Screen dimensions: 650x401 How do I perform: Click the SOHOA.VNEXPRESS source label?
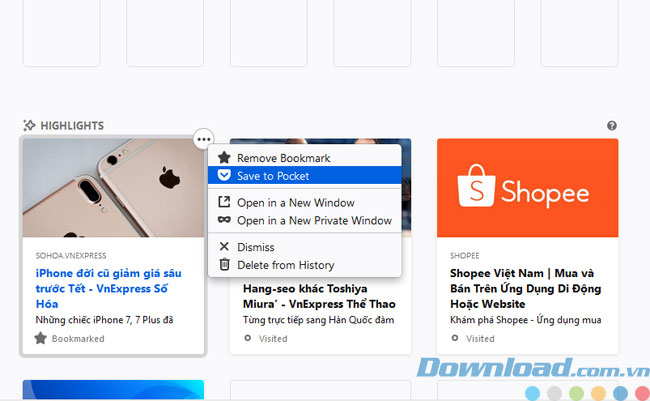71,256
